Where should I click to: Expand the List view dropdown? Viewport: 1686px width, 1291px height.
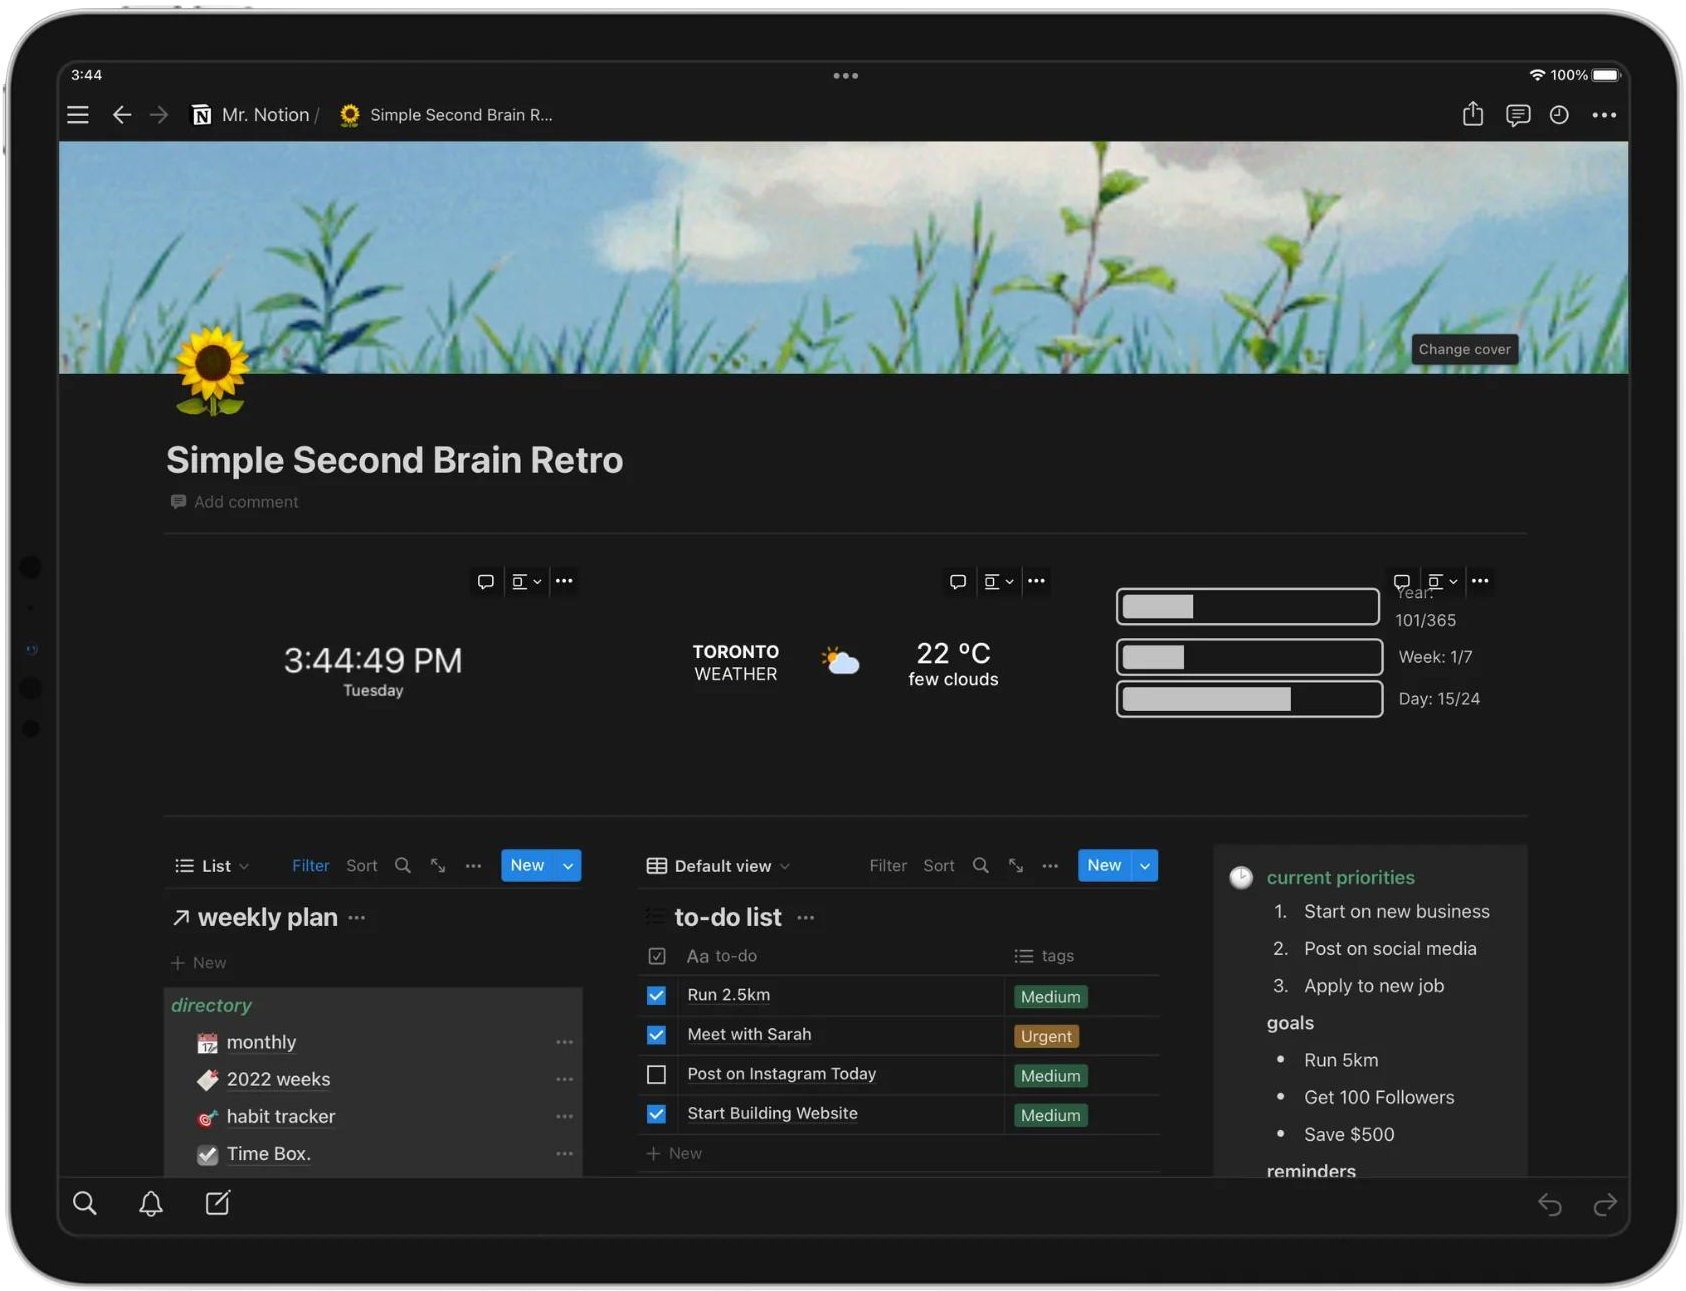click(213, 866)
